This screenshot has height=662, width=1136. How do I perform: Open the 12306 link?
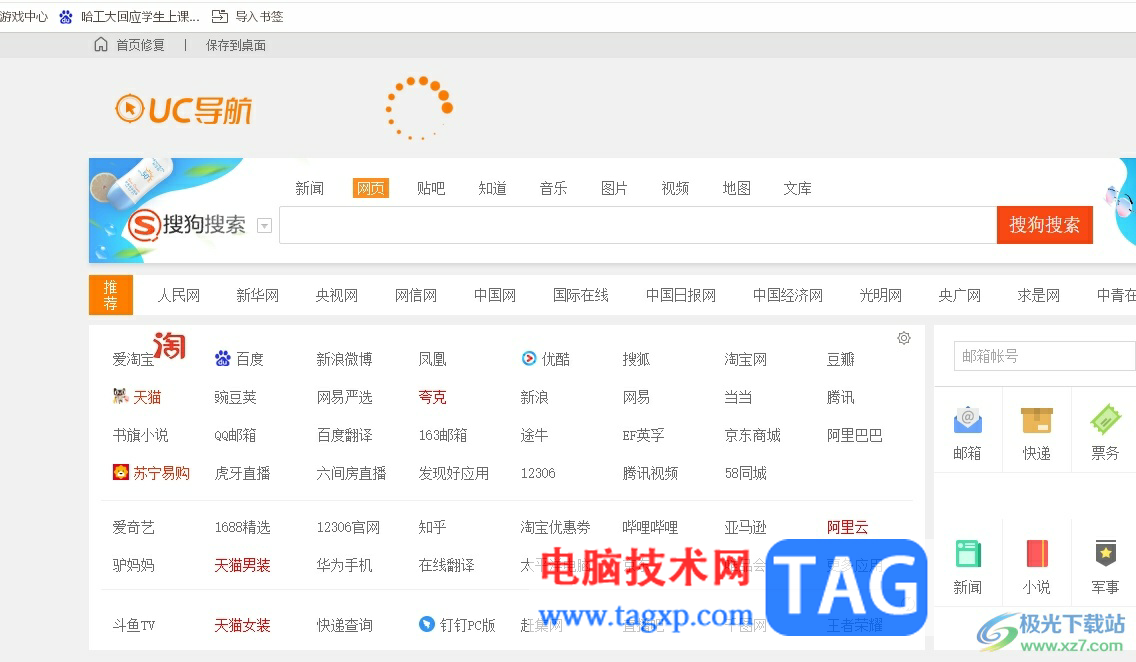[x=538, y=473]
